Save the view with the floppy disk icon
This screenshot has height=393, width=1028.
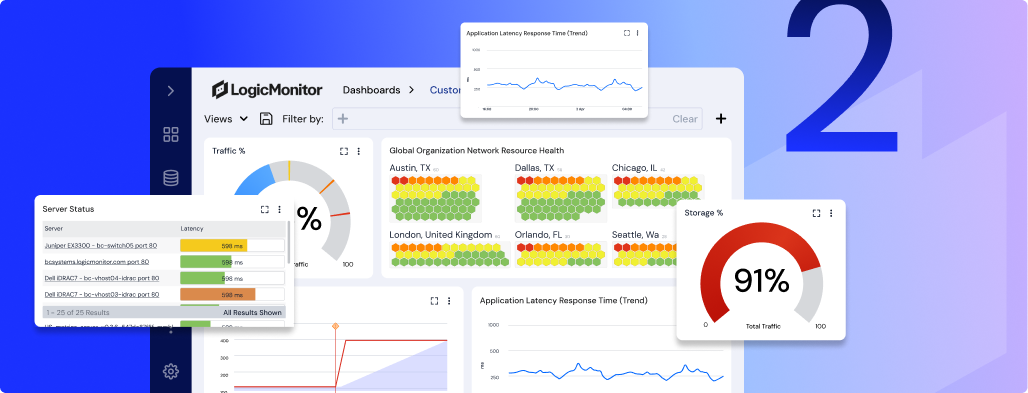pyautogui.click(x=266, y=119)
